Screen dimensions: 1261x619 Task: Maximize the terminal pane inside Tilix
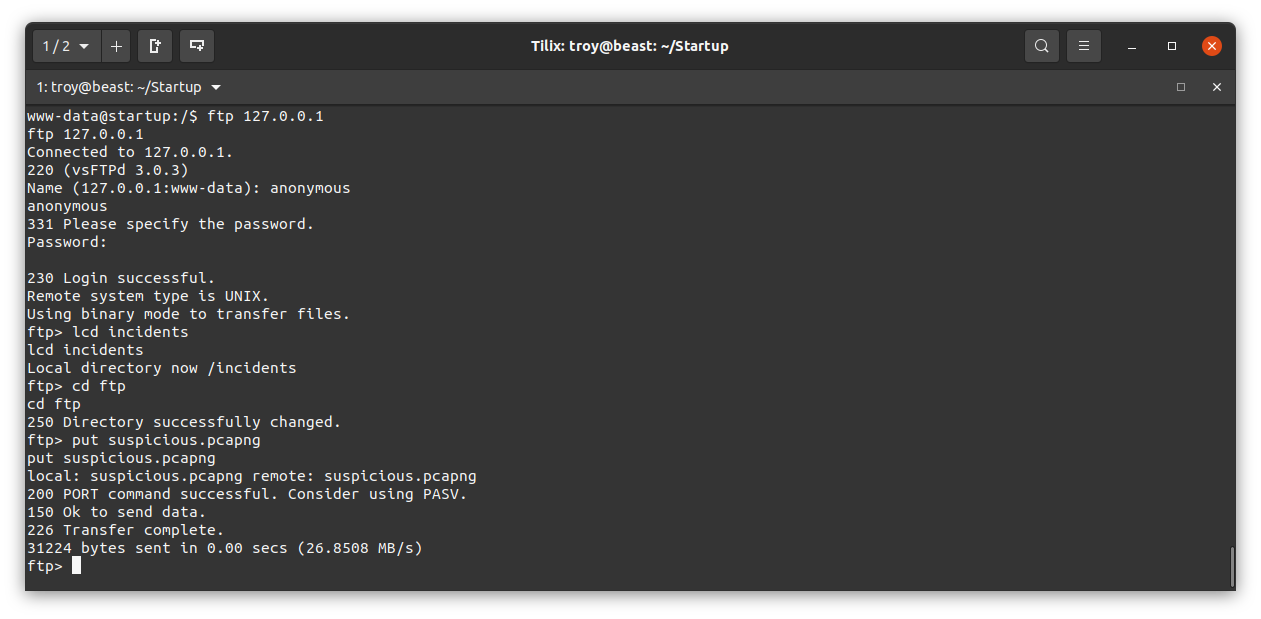tap(1181, 87)
